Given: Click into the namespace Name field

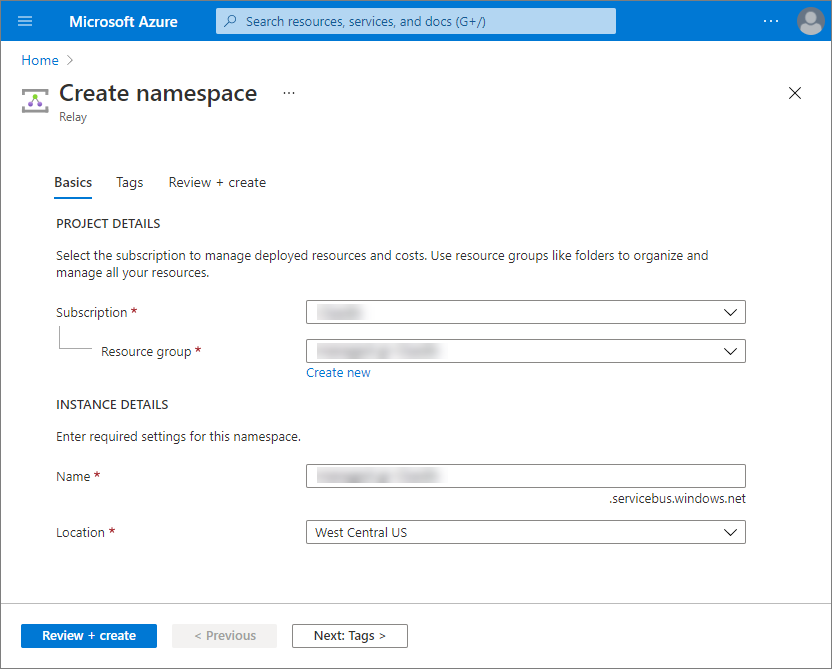Looking at the screenshot, I should click(x=525, y=476).
